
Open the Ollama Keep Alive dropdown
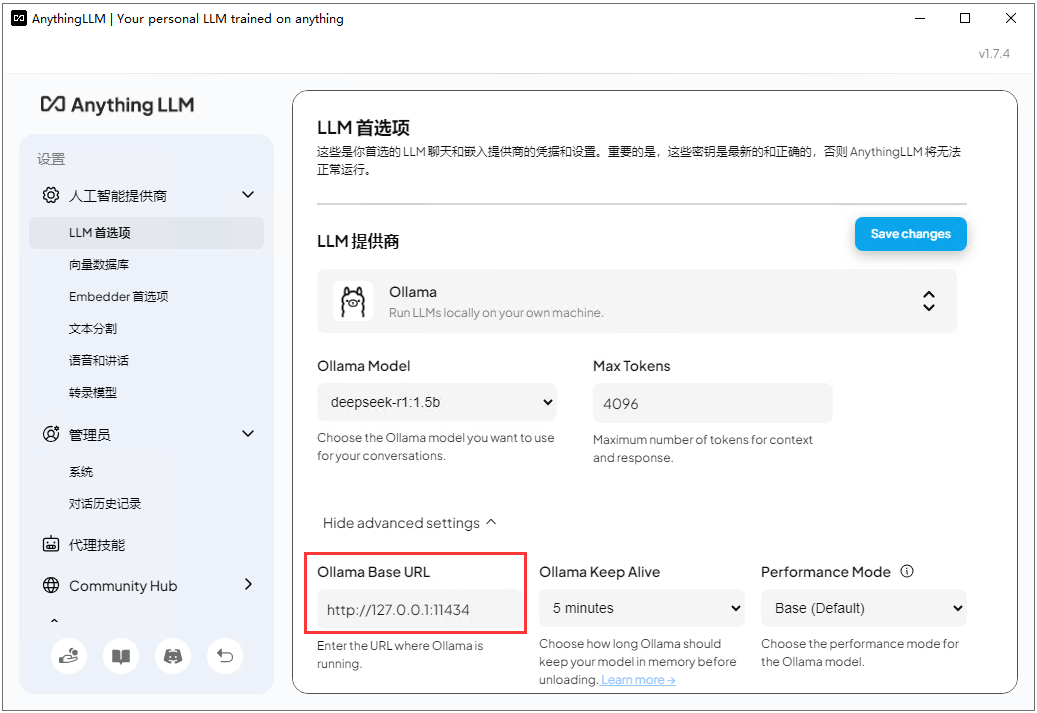click(641, 607)
